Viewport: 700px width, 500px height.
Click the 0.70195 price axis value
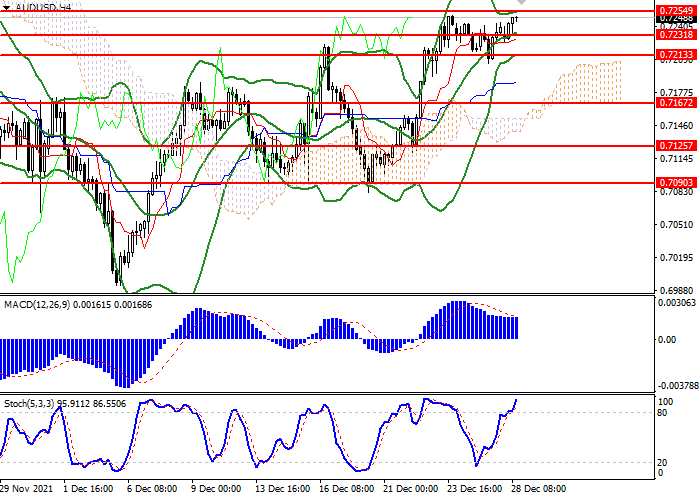(x=676, y=258)
